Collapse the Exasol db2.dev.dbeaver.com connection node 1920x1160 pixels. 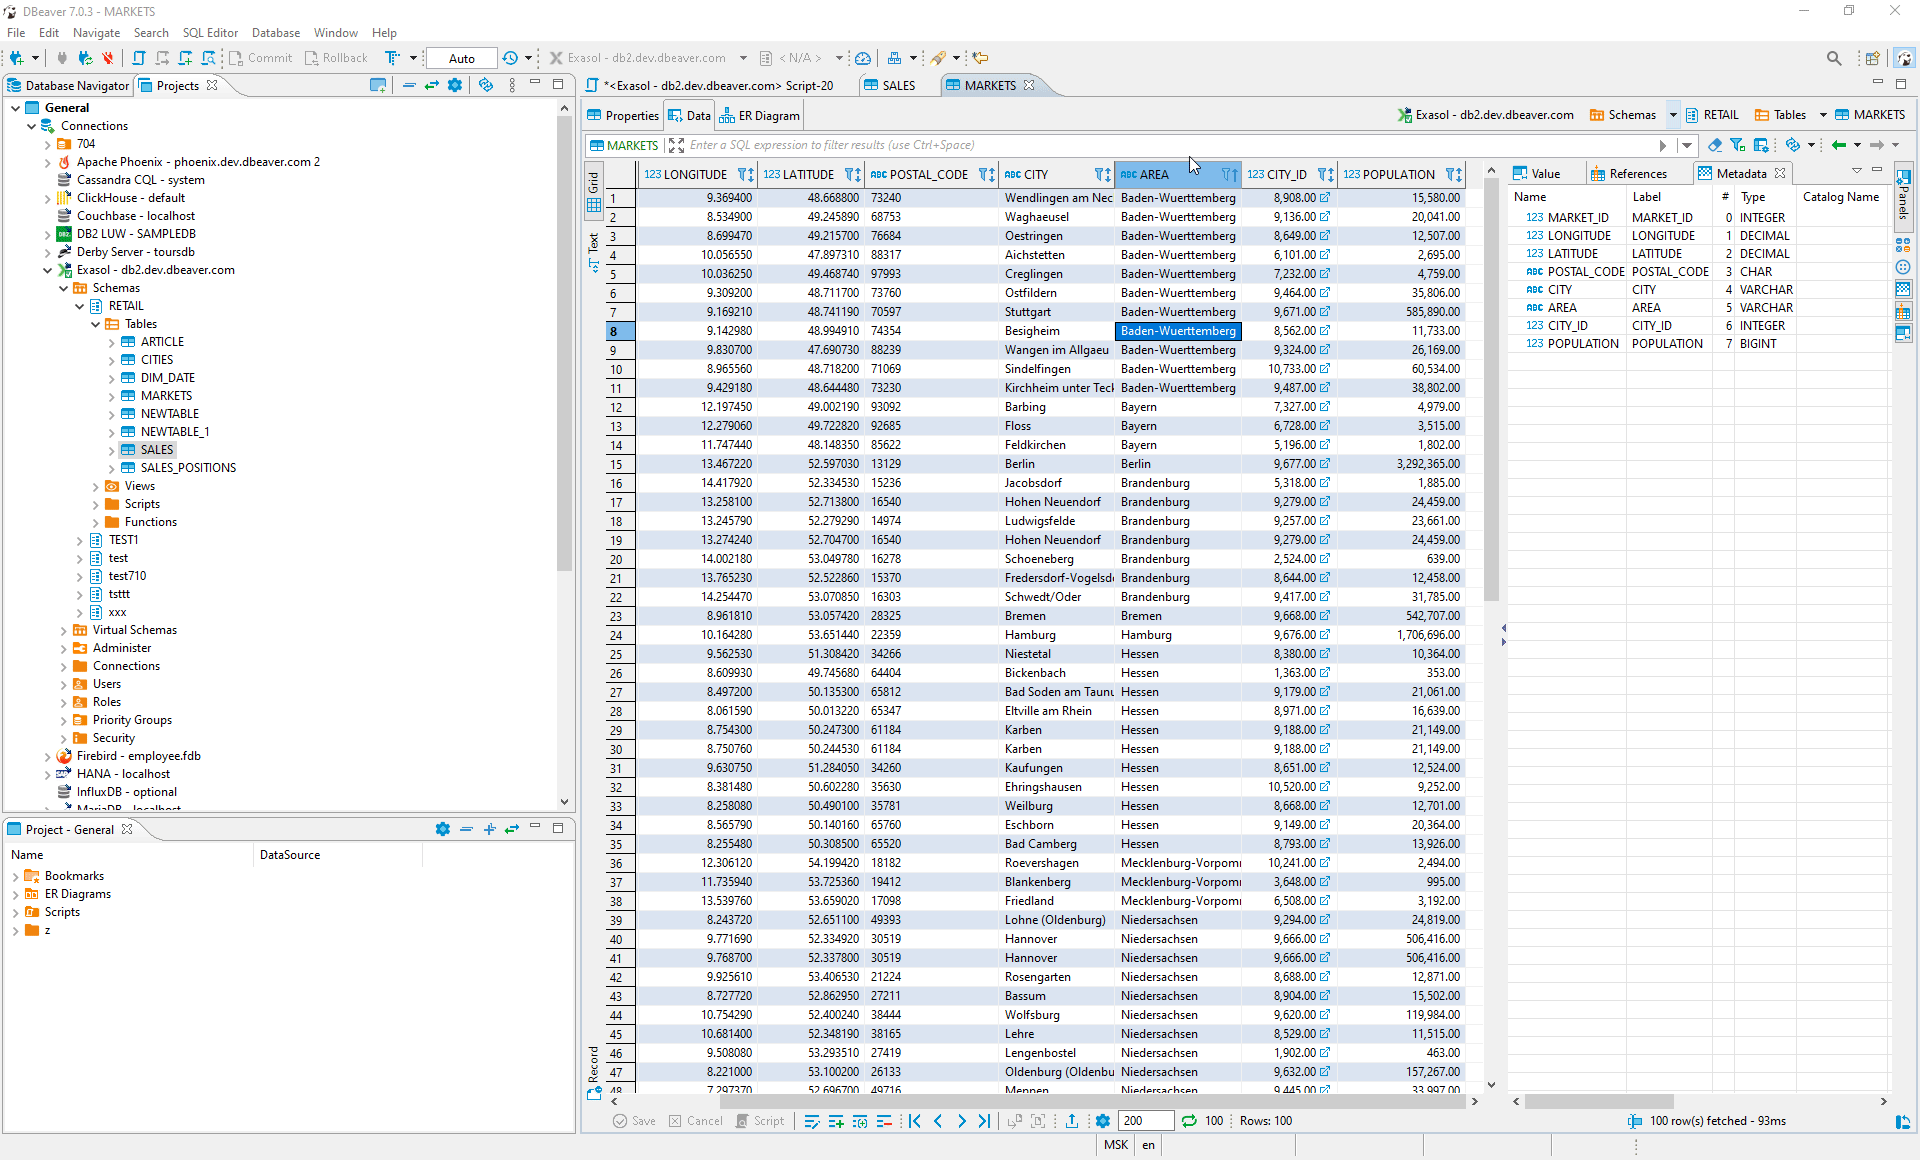(47, 270)
